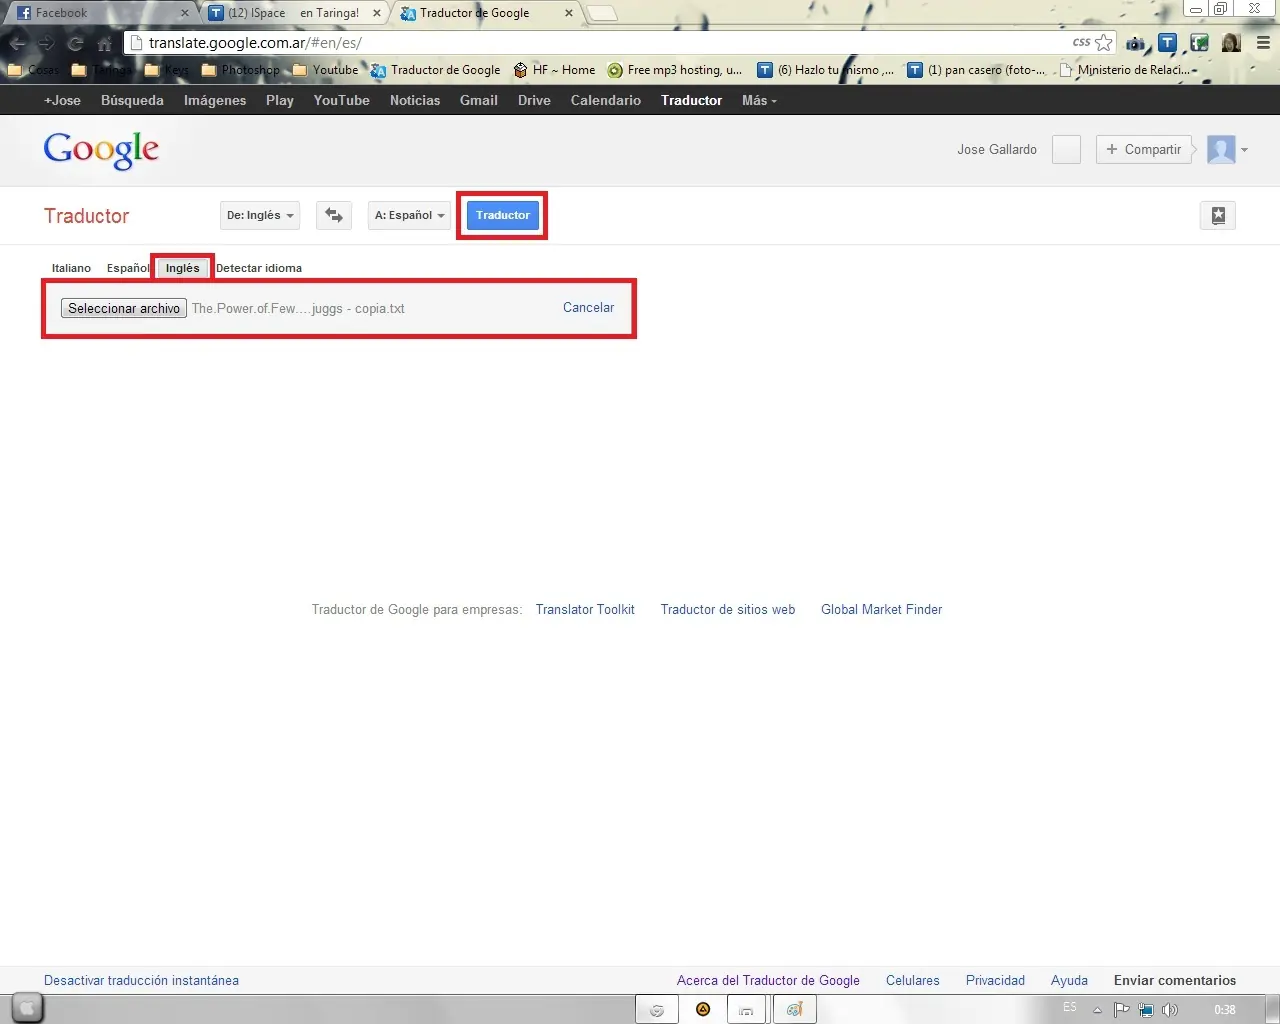This screenshot has width=1280, height=1024.
Task: Swap the source and target languages
Action: 334,215
